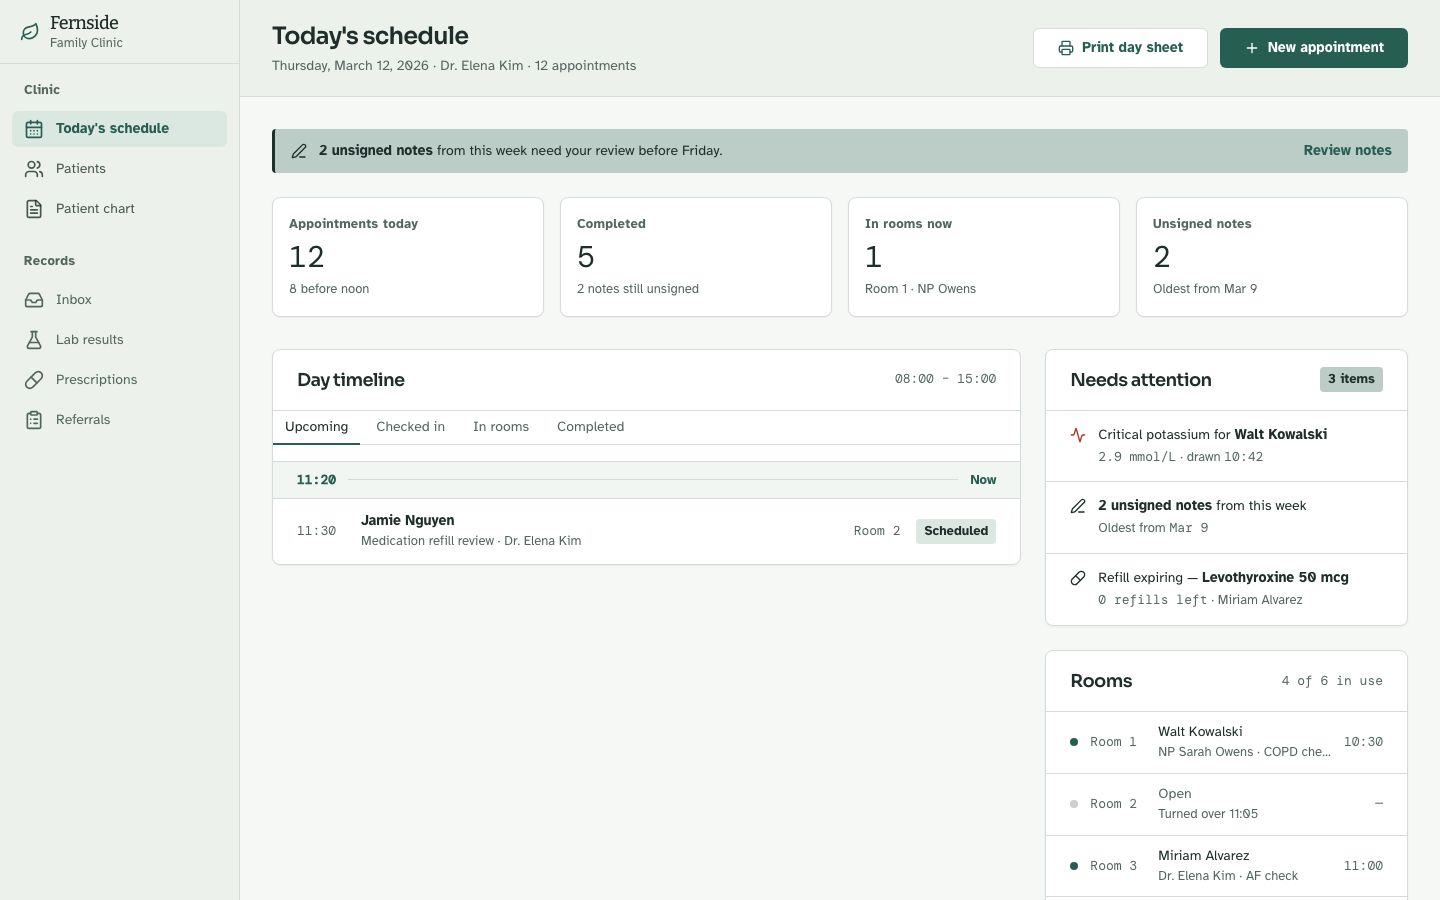1440x900 pixels.
Task: Open the Appointments today card
Action: coord(408,257)
